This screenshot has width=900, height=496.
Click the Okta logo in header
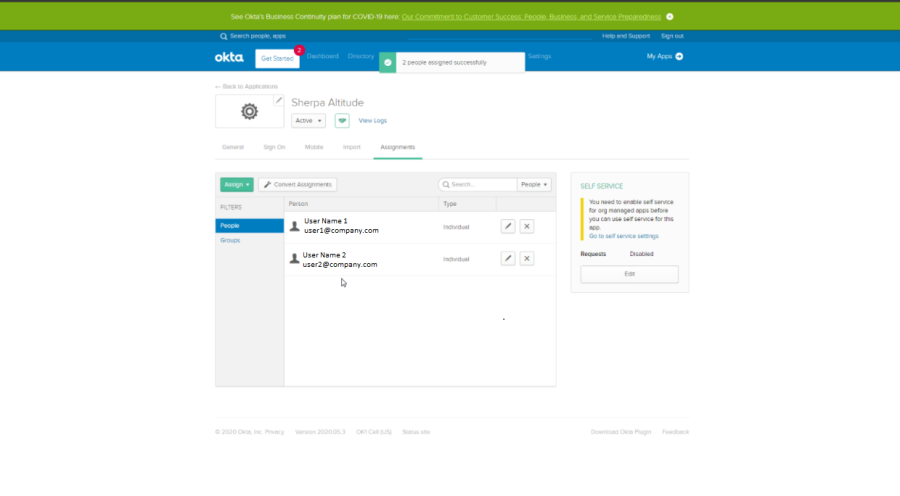click(229, 57)
